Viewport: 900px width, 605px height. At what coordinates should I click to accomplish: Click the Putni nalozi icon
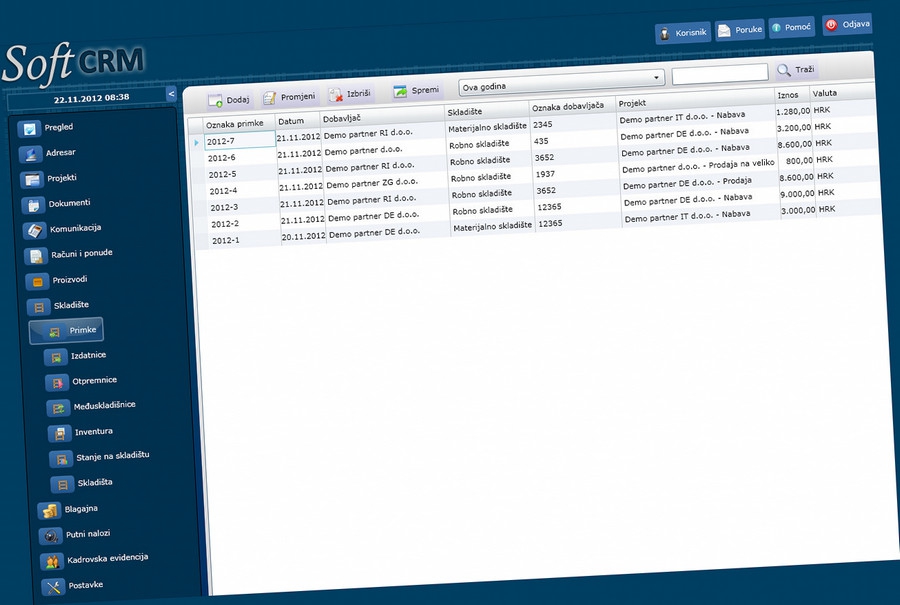[51, 536]
